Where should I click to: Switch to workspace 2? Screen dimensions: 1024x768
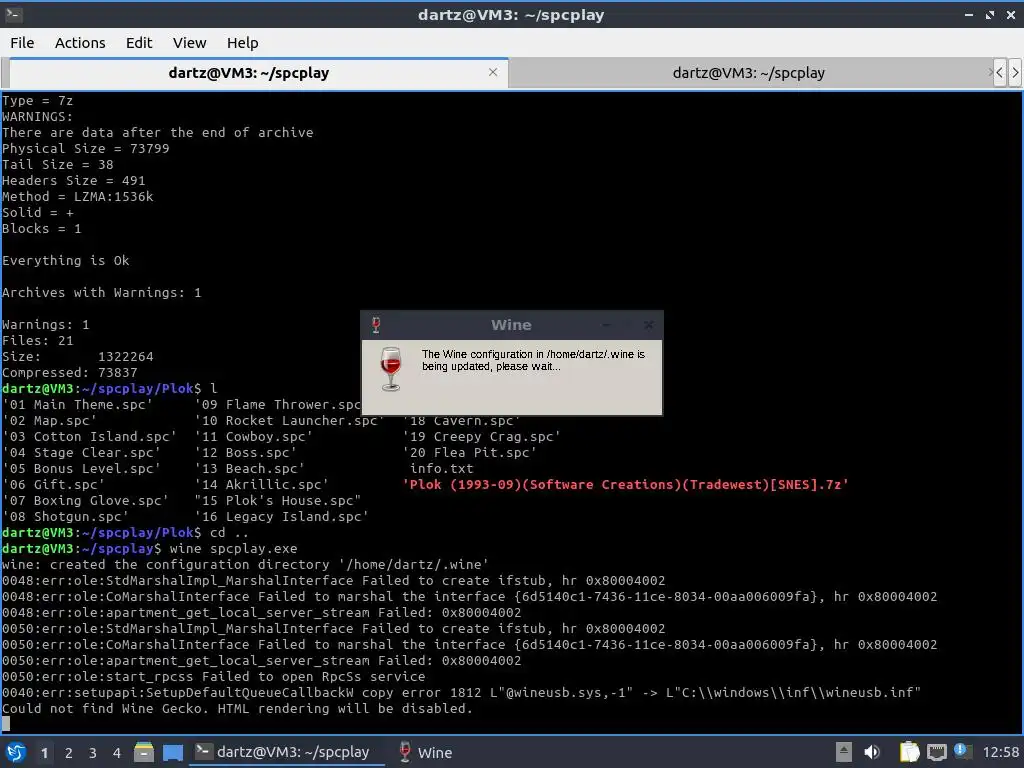68,753
